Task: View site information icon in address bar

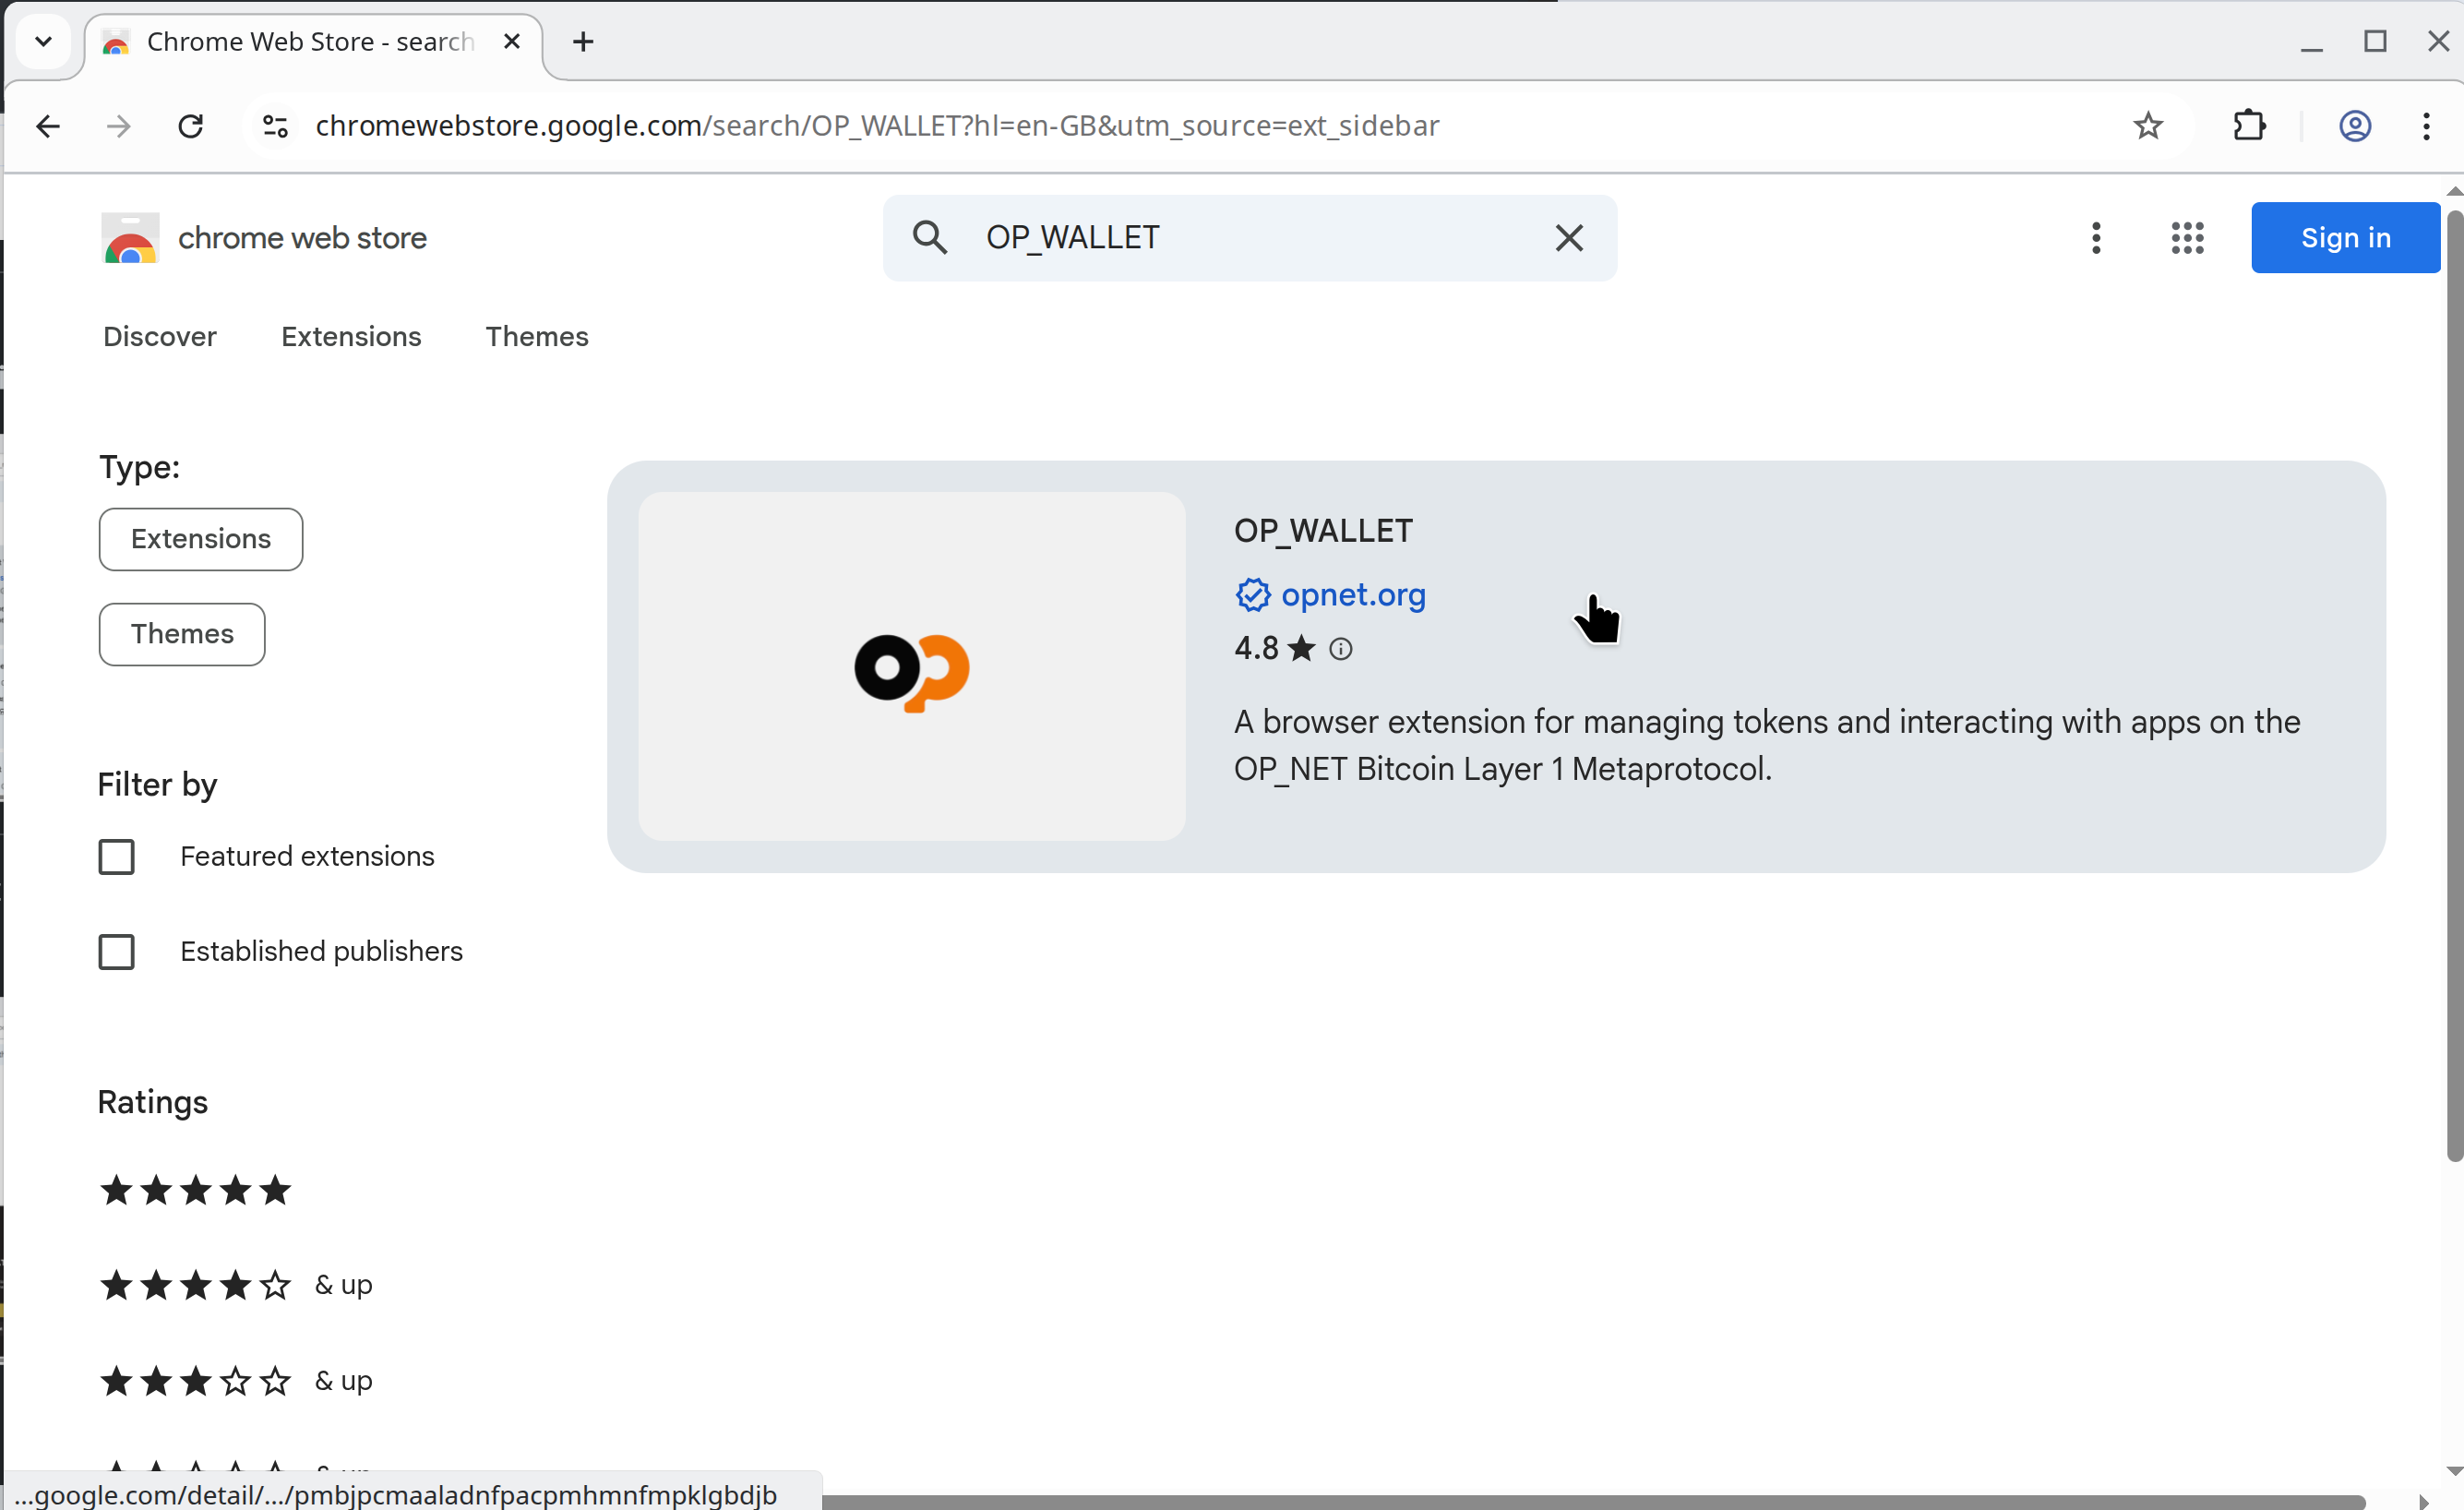Action: (275, 126)
